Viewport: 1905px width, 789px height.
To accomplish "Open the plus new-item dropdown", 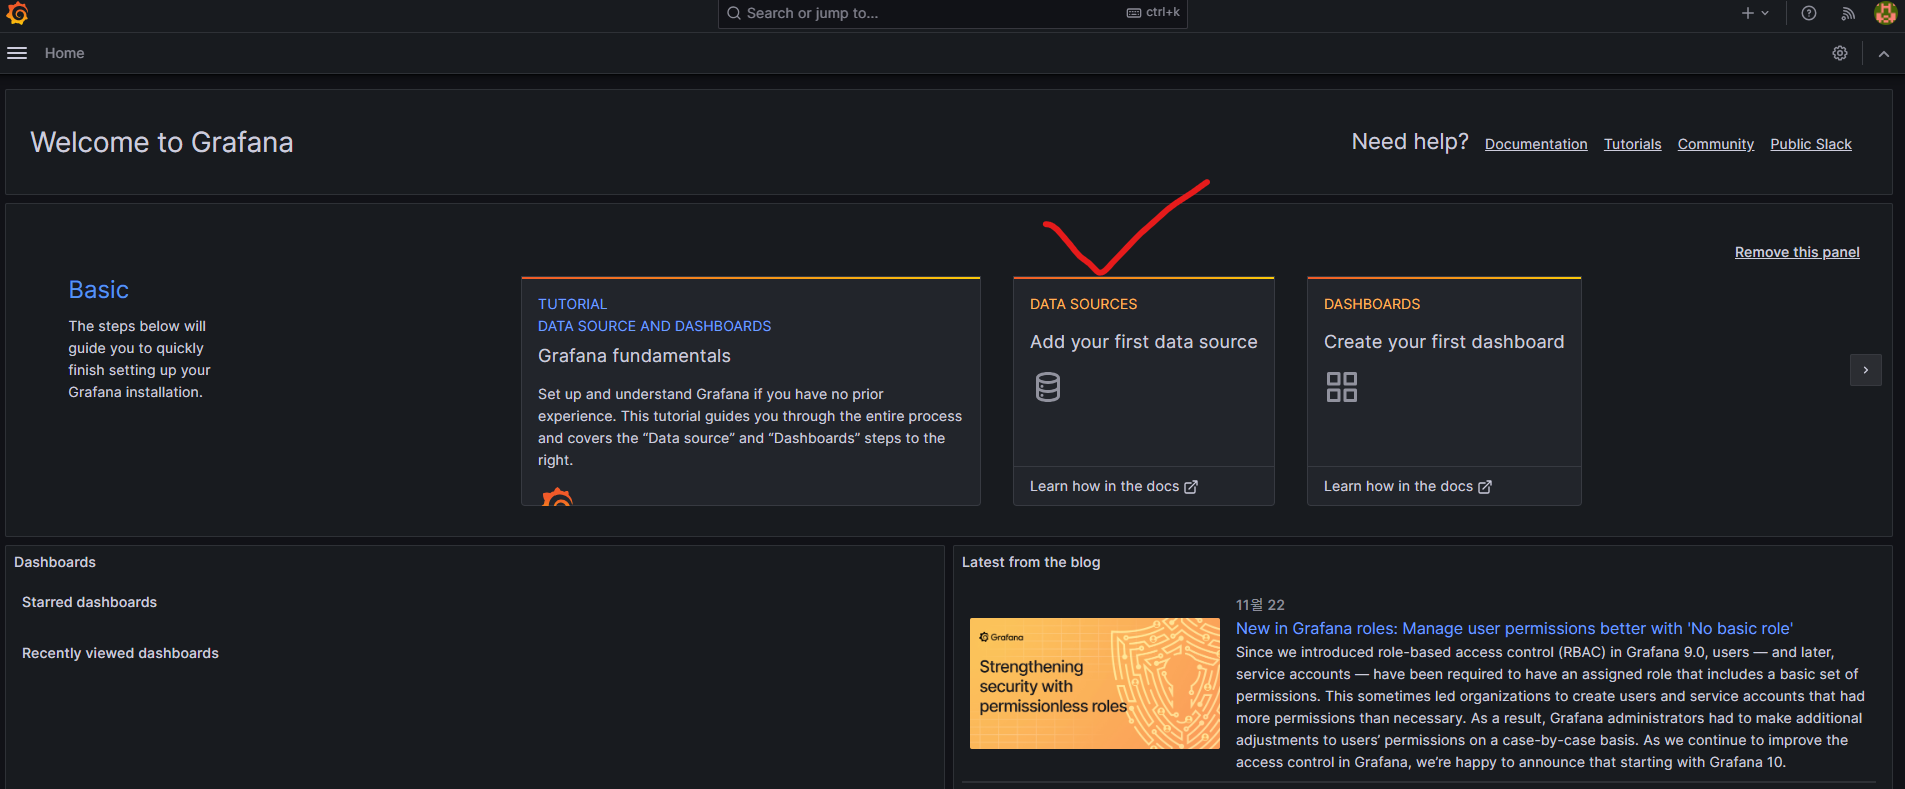I will [1755, 13].
